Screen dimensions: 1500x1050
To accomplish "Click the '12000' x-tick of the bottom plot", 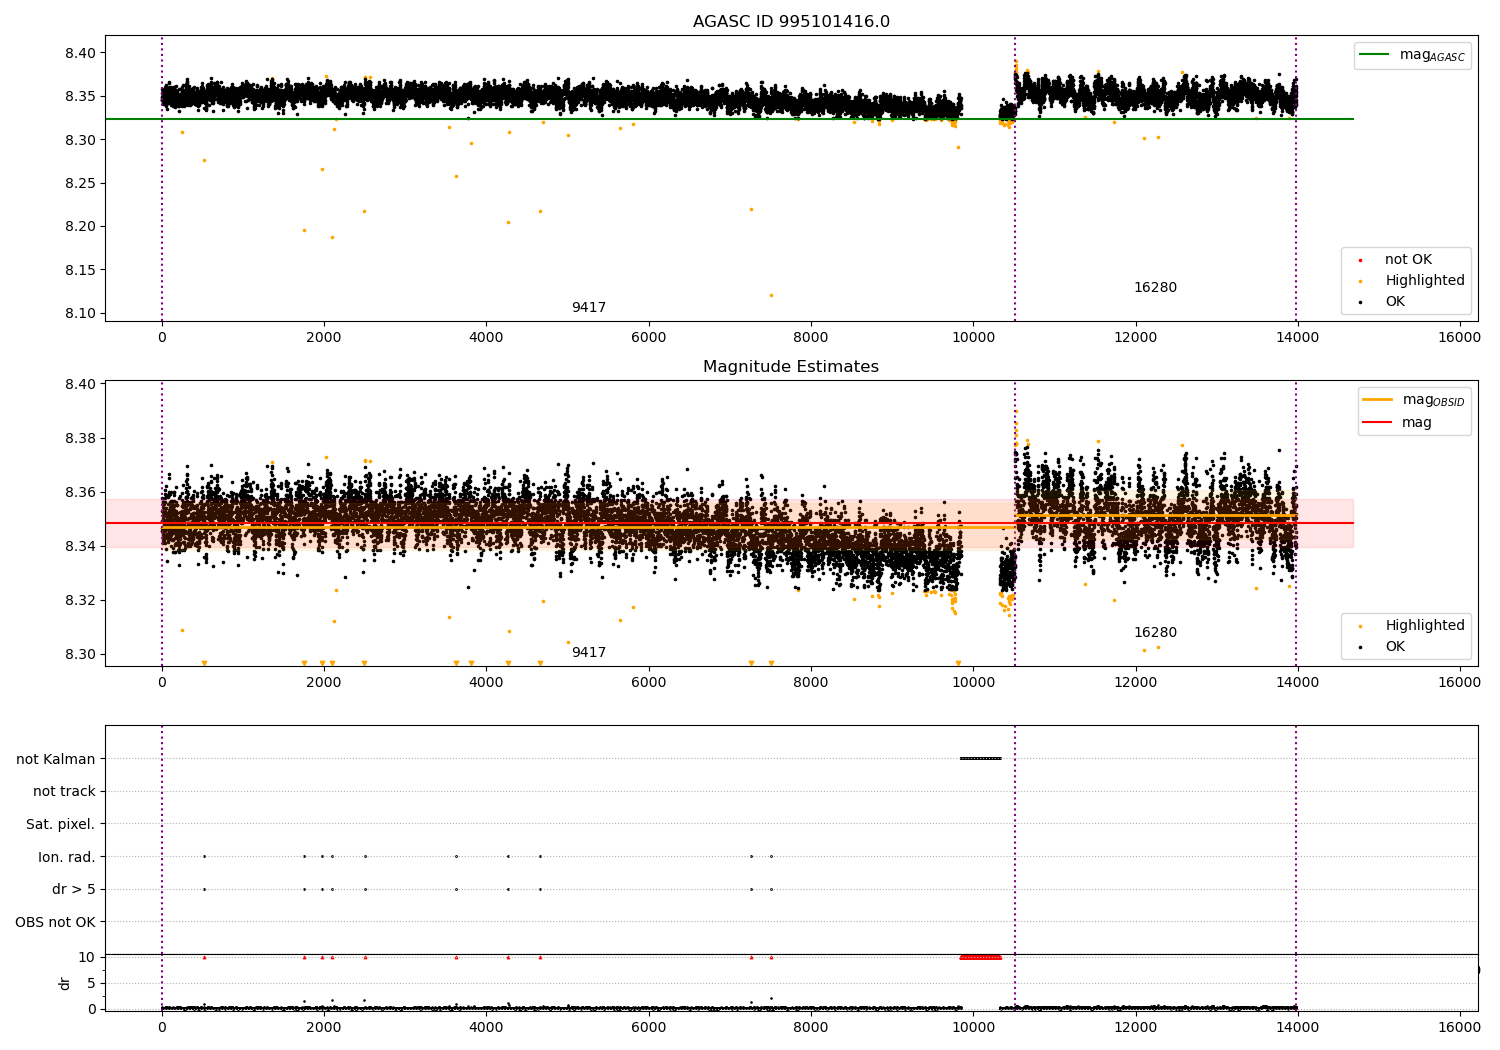I will (1135, 1028).
